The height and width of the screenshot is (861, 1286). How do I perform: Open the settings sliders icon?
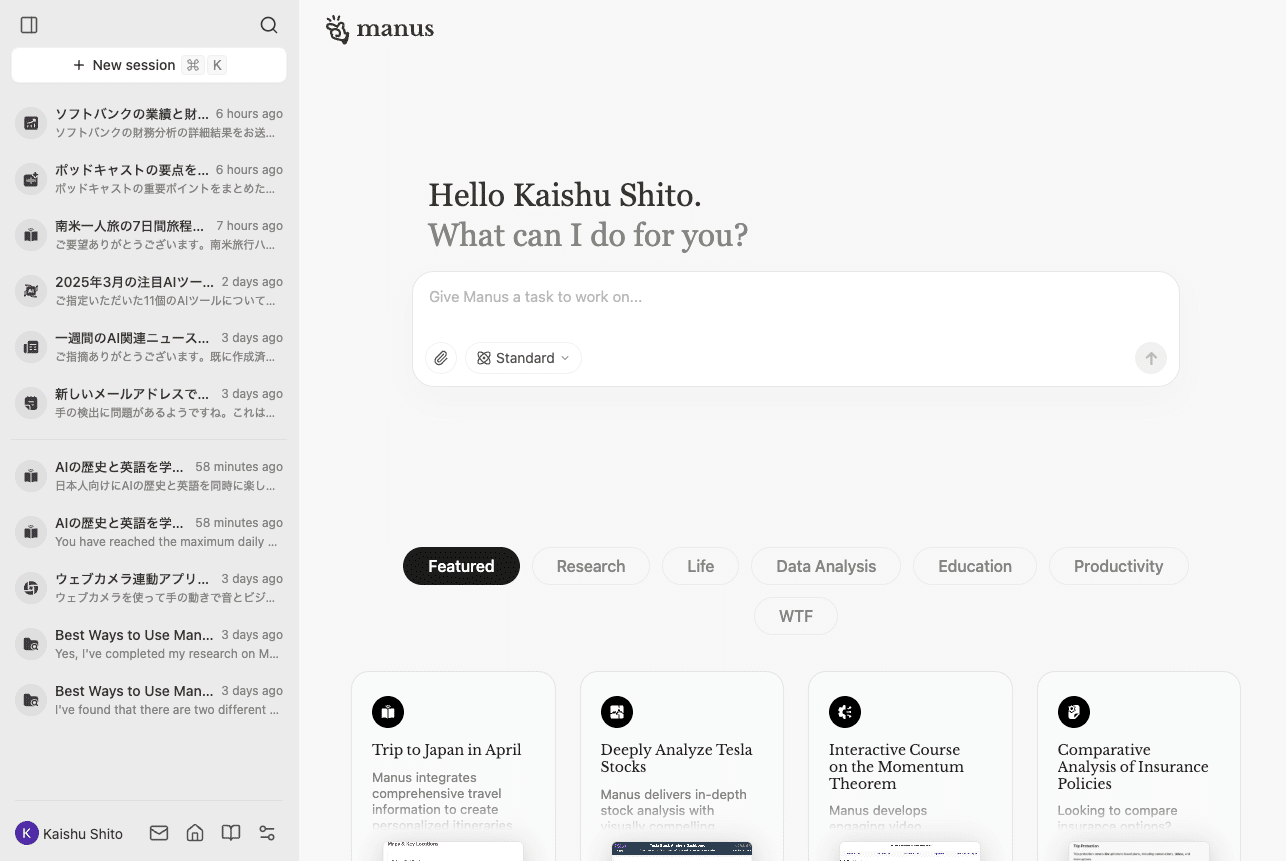(x=267, y=833)
